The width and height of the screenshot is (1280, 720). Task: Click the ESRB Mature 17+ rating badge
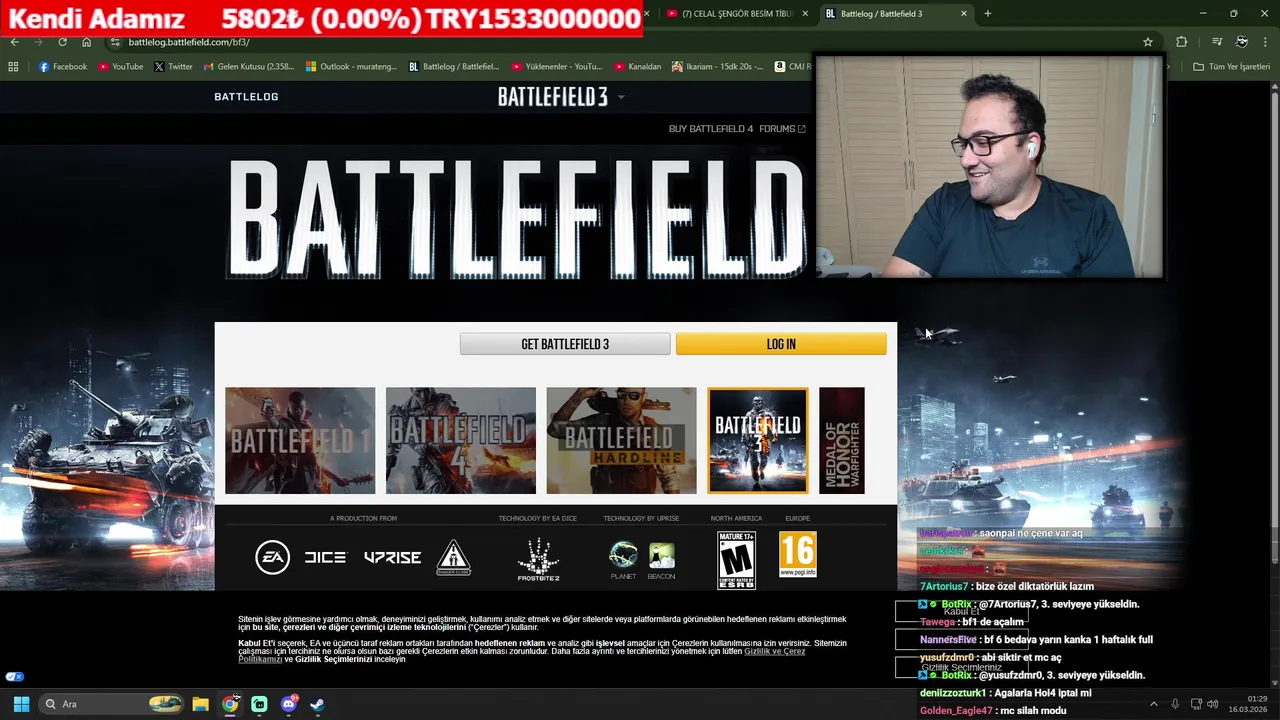click(737, 560)
